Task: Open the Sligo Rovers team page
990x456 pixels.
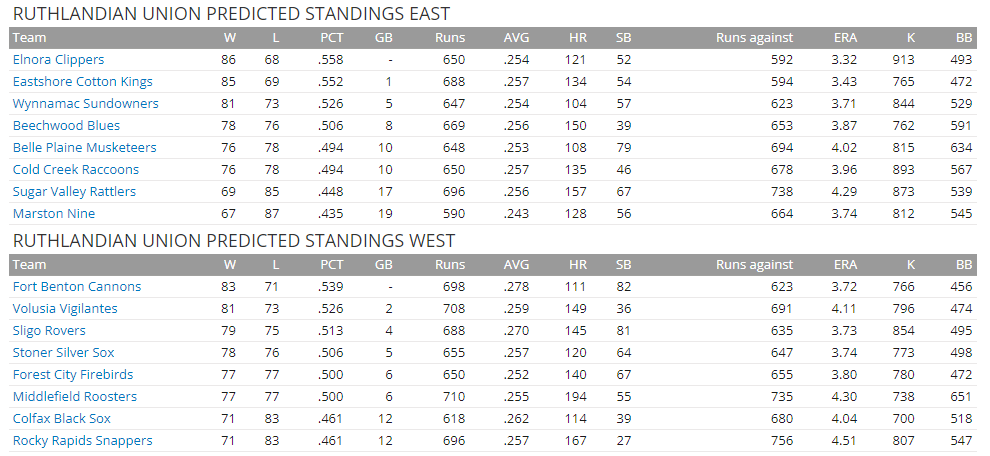Action: click(x=49, y=331)
